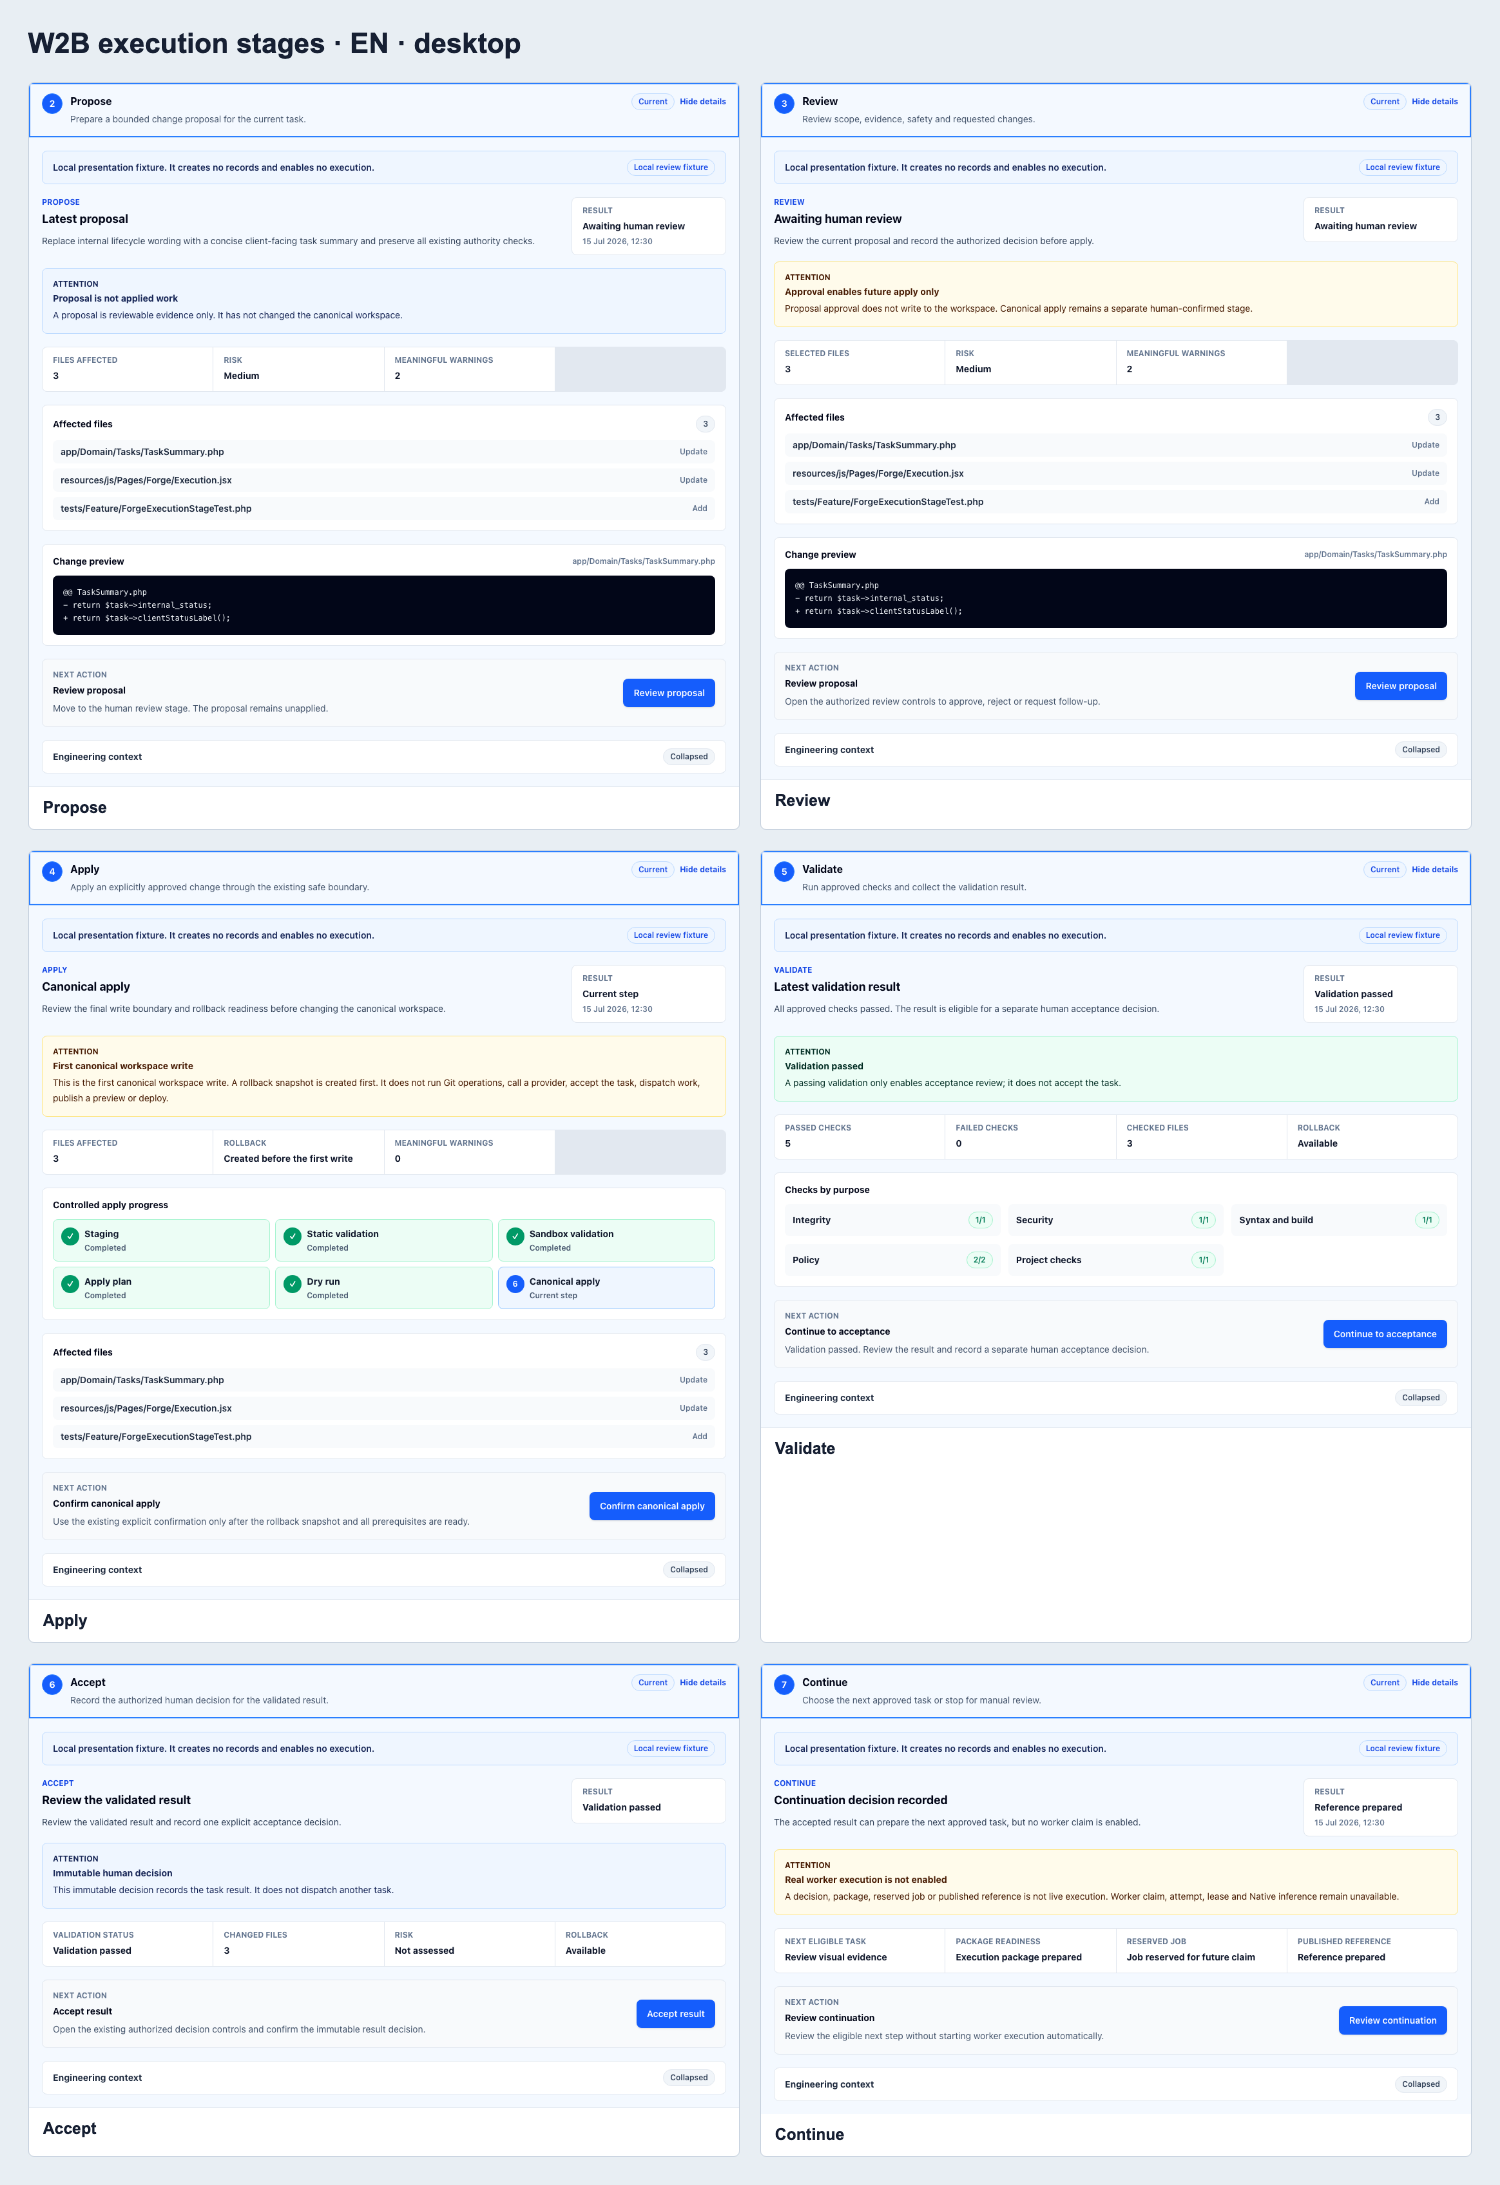Click the step 3 Review number badge

tap(784, 103)
